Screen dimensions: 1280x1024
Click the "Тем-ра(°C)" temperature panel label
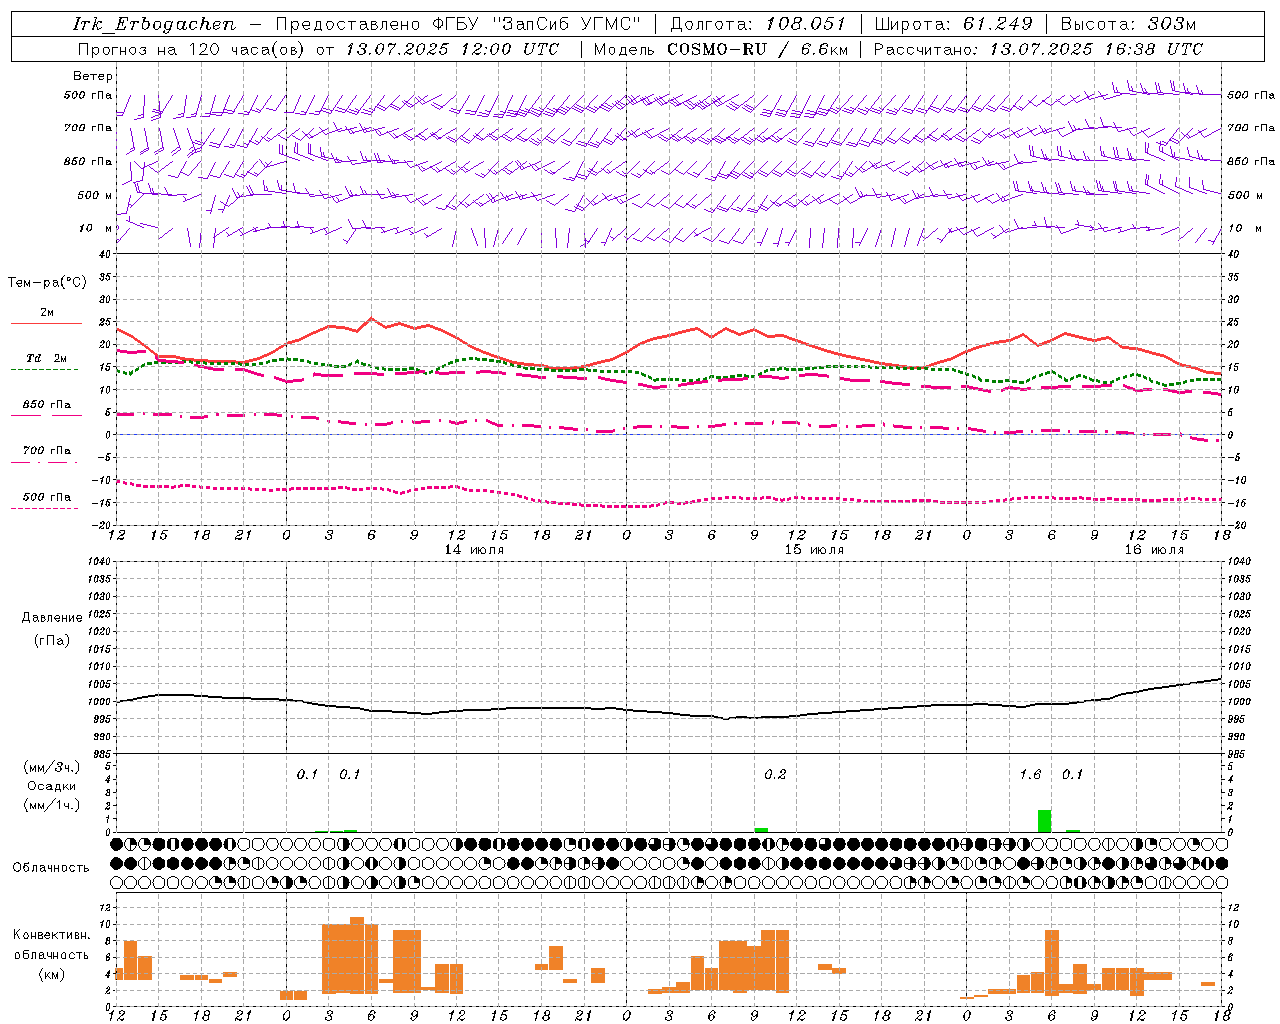[47, 283]
